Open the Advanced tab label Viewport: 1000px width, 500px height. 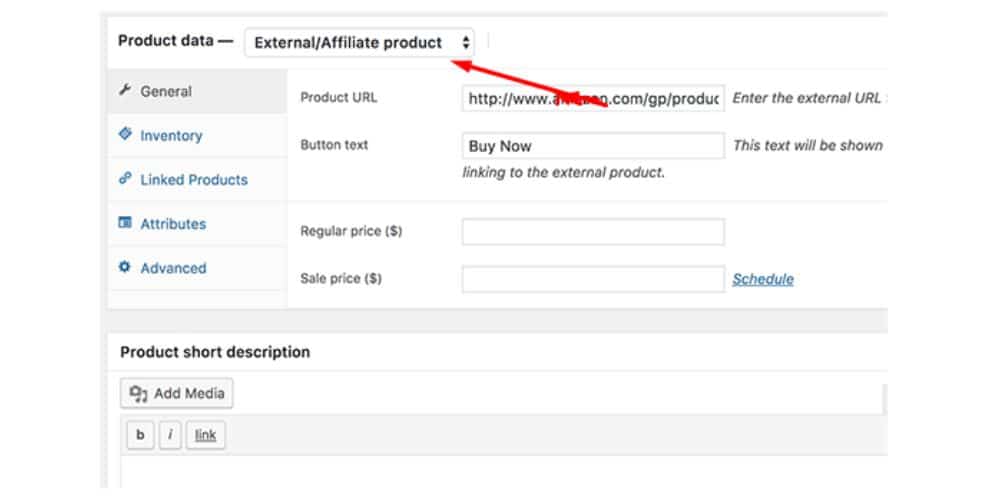(x=173, y=268)
